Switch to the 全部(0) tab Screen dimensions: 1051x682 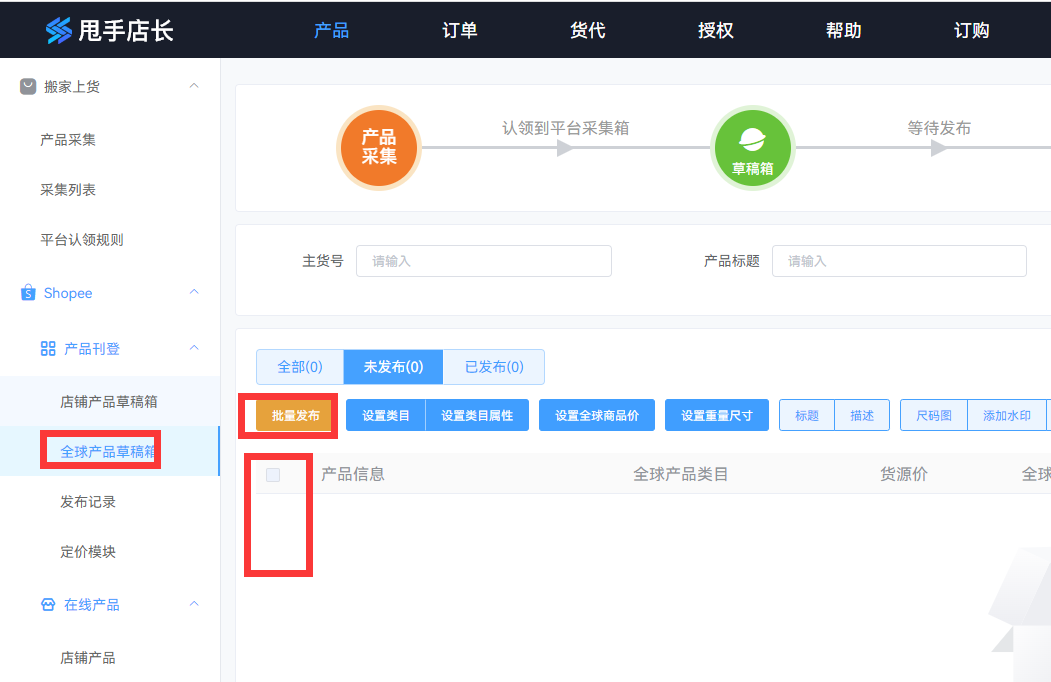click(300, 367)
